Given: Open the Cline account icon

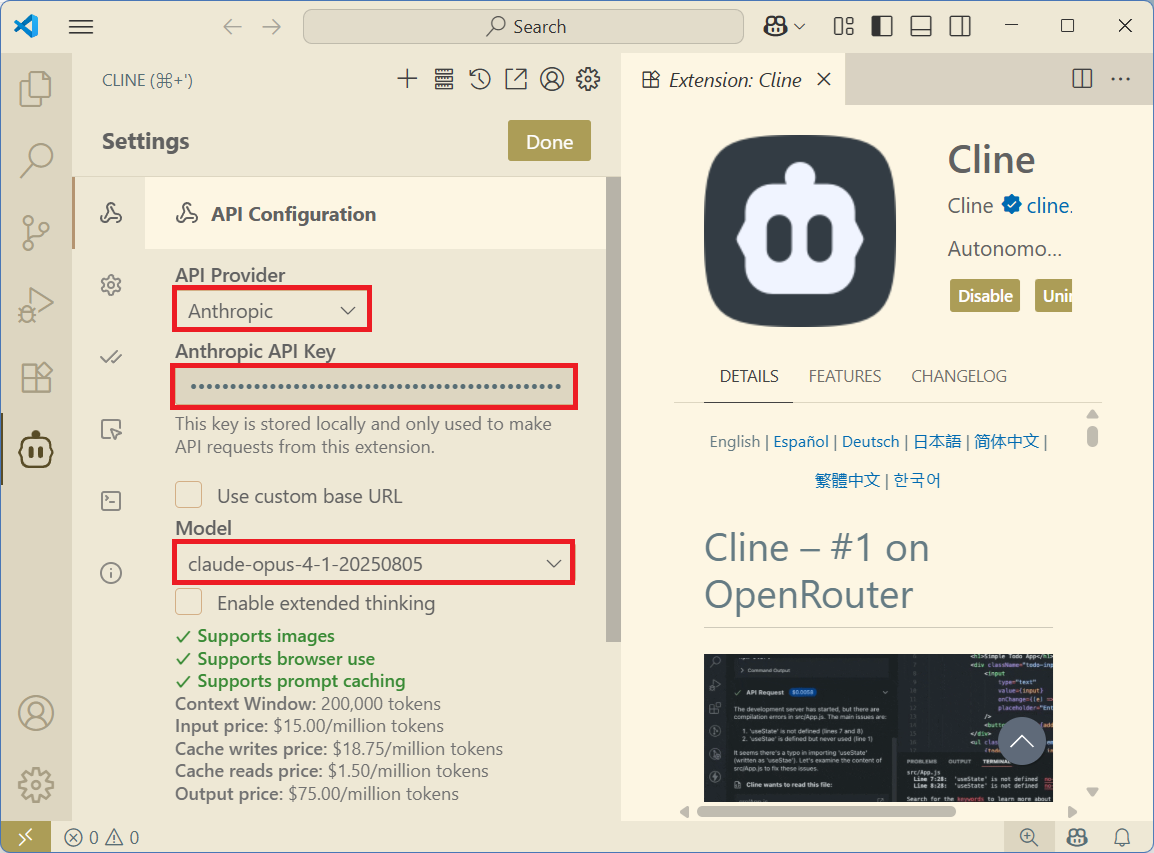Looking at the screenshot, I should 552,78.
